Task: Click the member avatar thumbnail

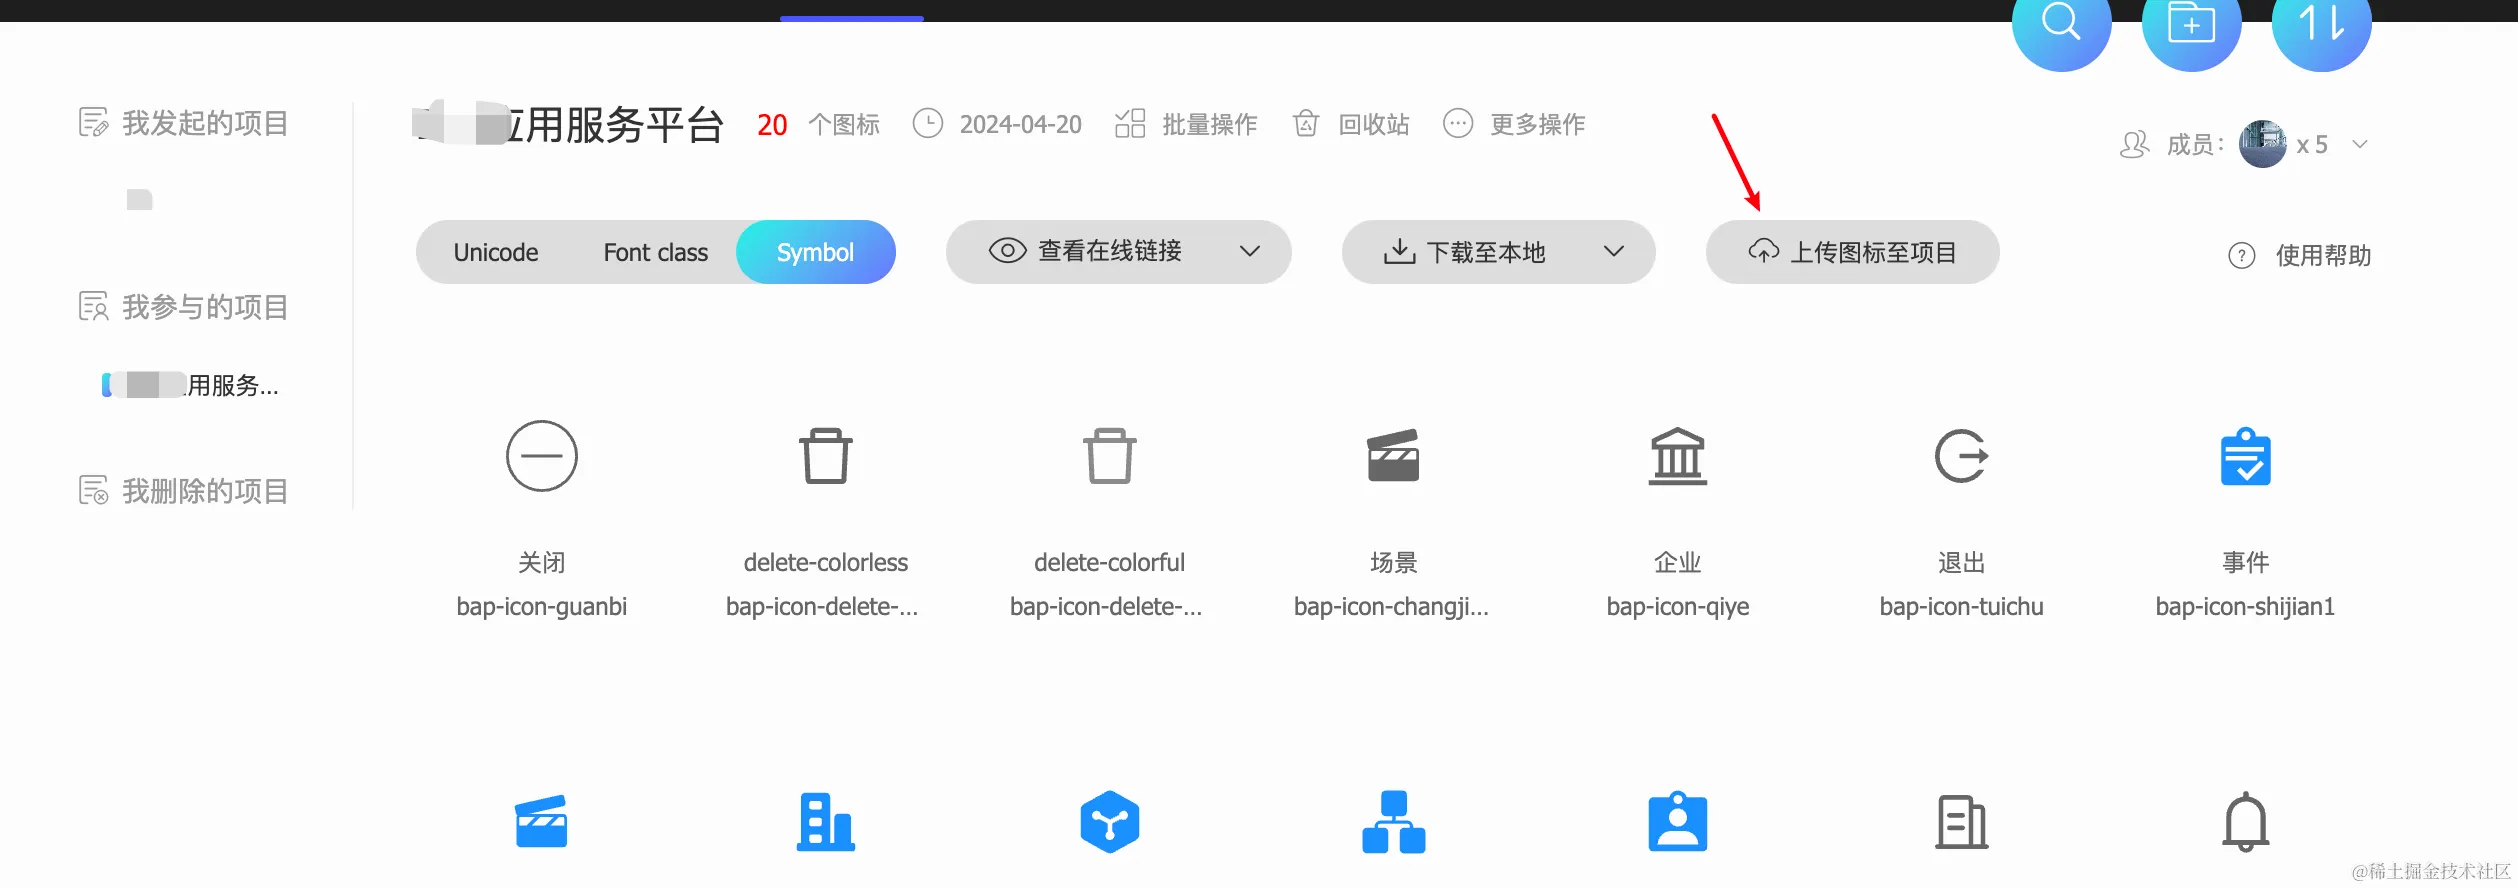Action: tap(2262, 144)
